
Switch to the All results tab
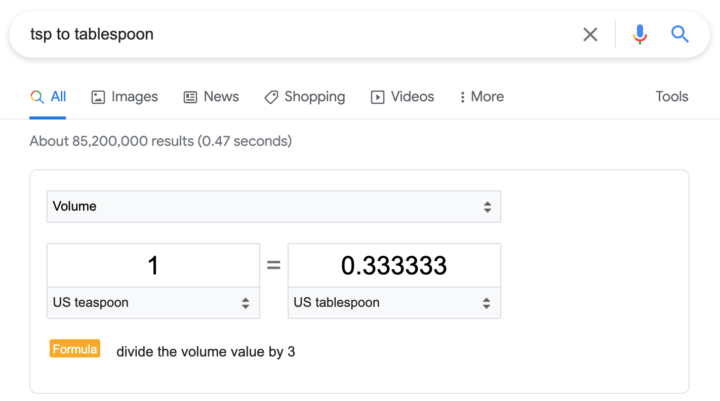point(48,97)
